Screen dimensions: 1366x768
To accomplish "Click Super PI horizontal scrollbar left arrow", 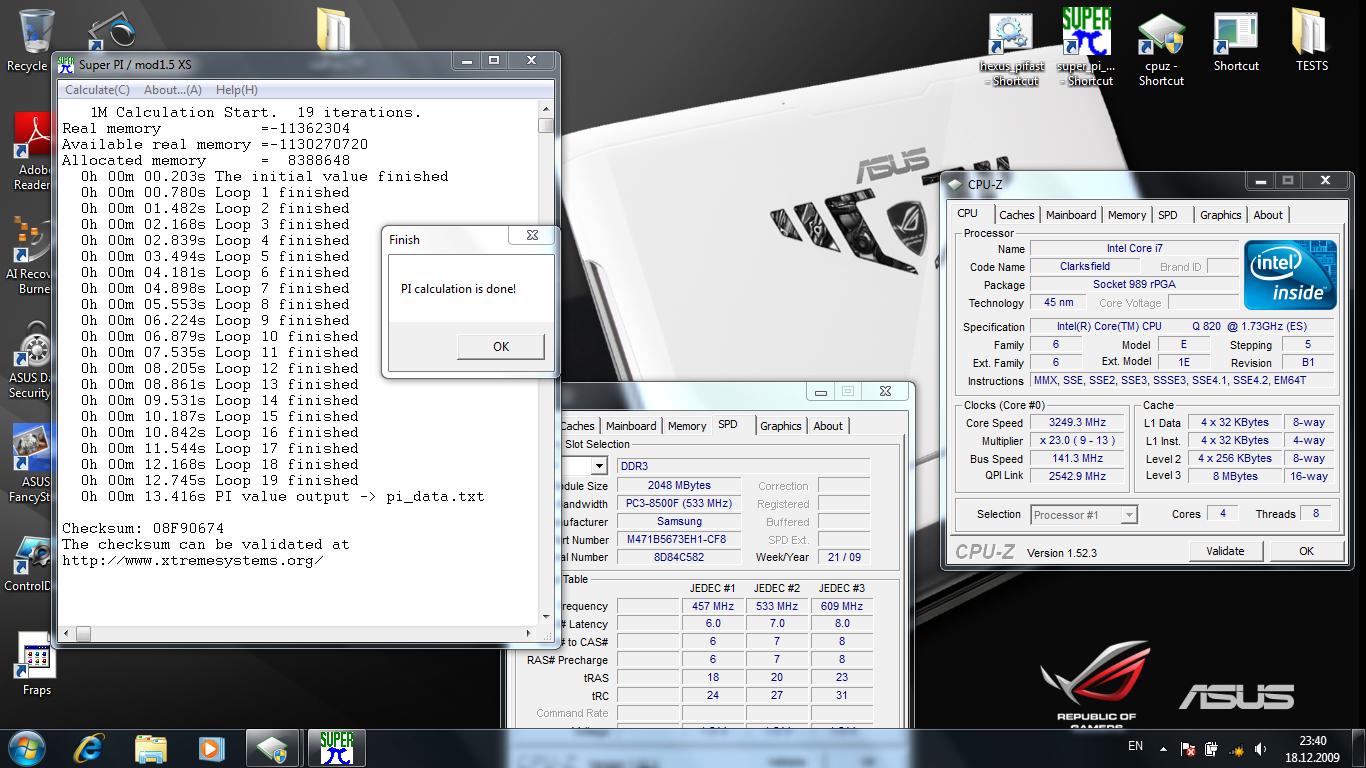I will coord(66,634).
